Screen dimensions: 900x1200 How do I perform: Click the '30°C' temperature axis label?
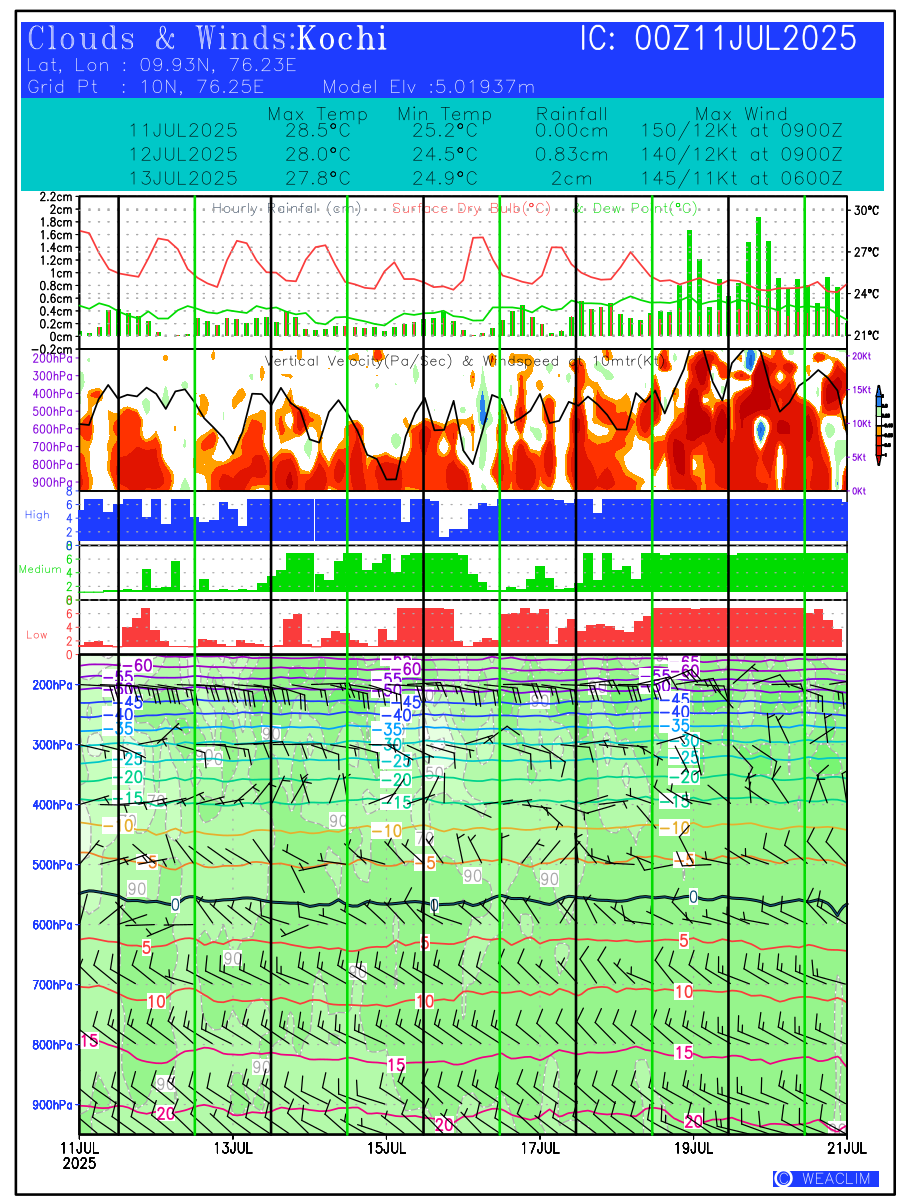(x=866, y=211)
